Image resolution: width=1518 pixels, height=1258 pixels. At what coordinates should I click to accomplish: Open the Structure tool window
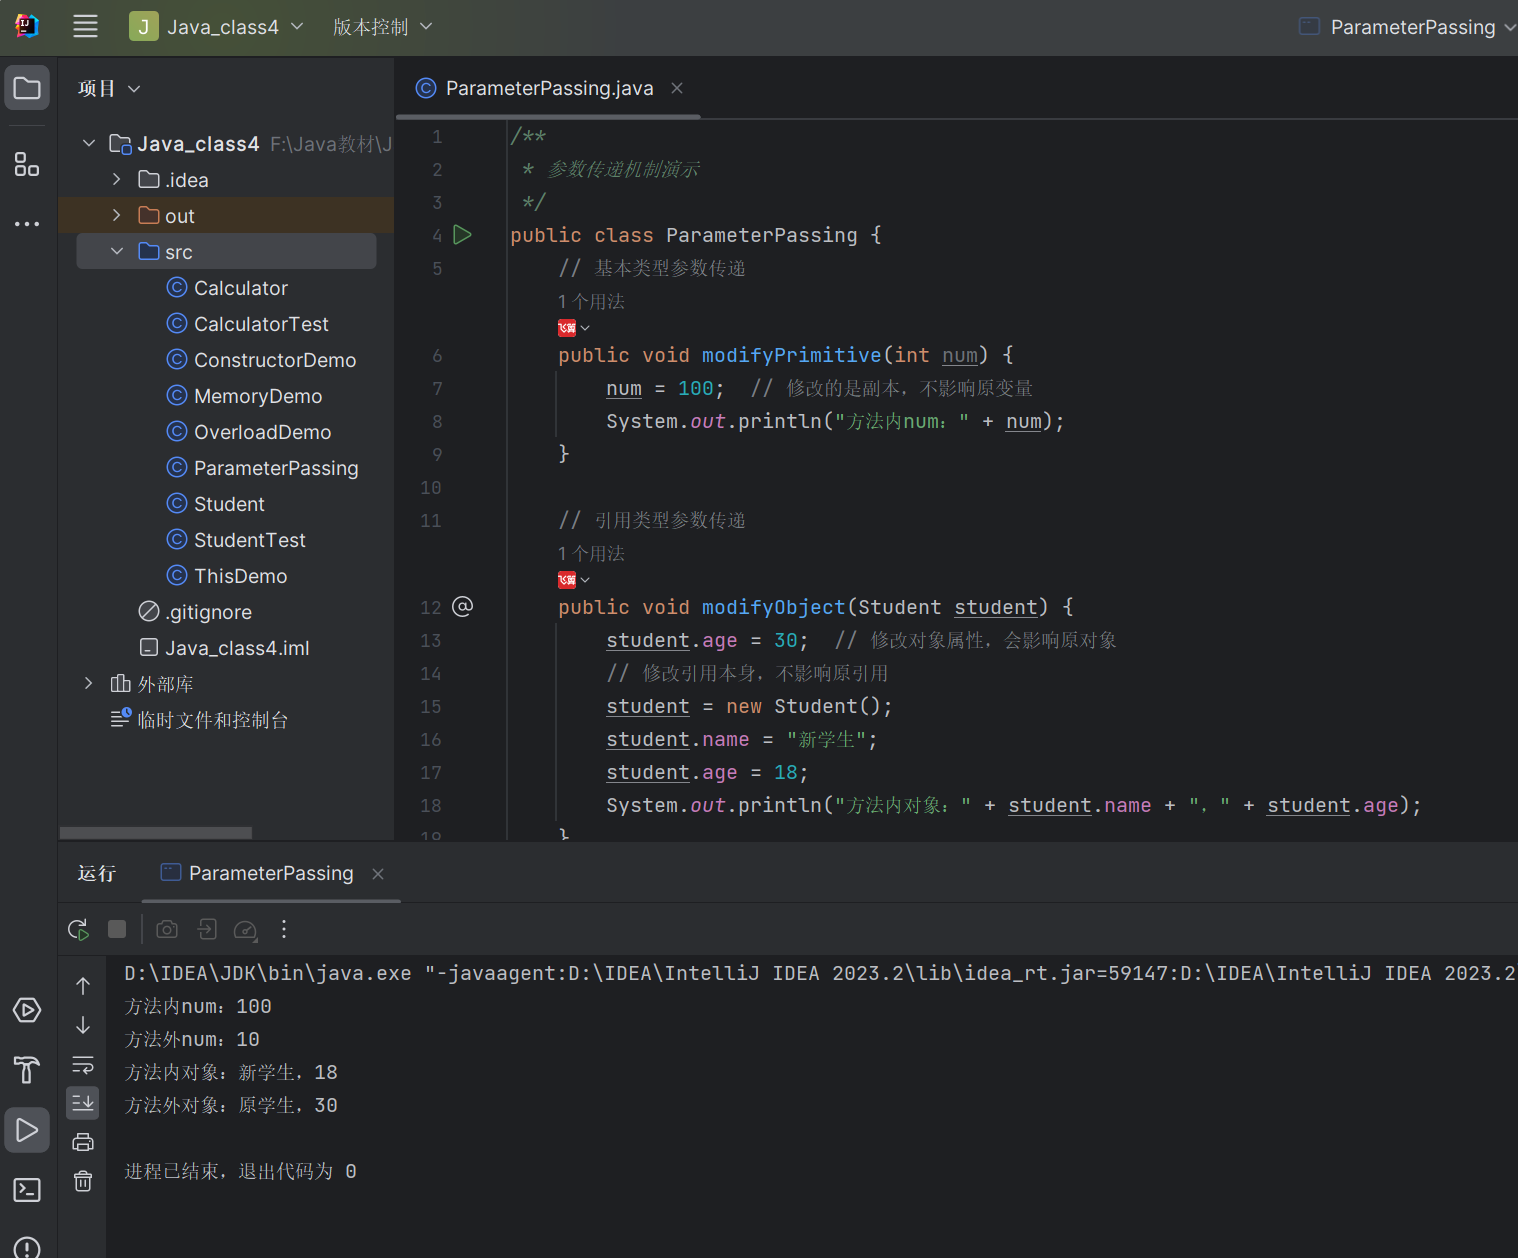27,164
